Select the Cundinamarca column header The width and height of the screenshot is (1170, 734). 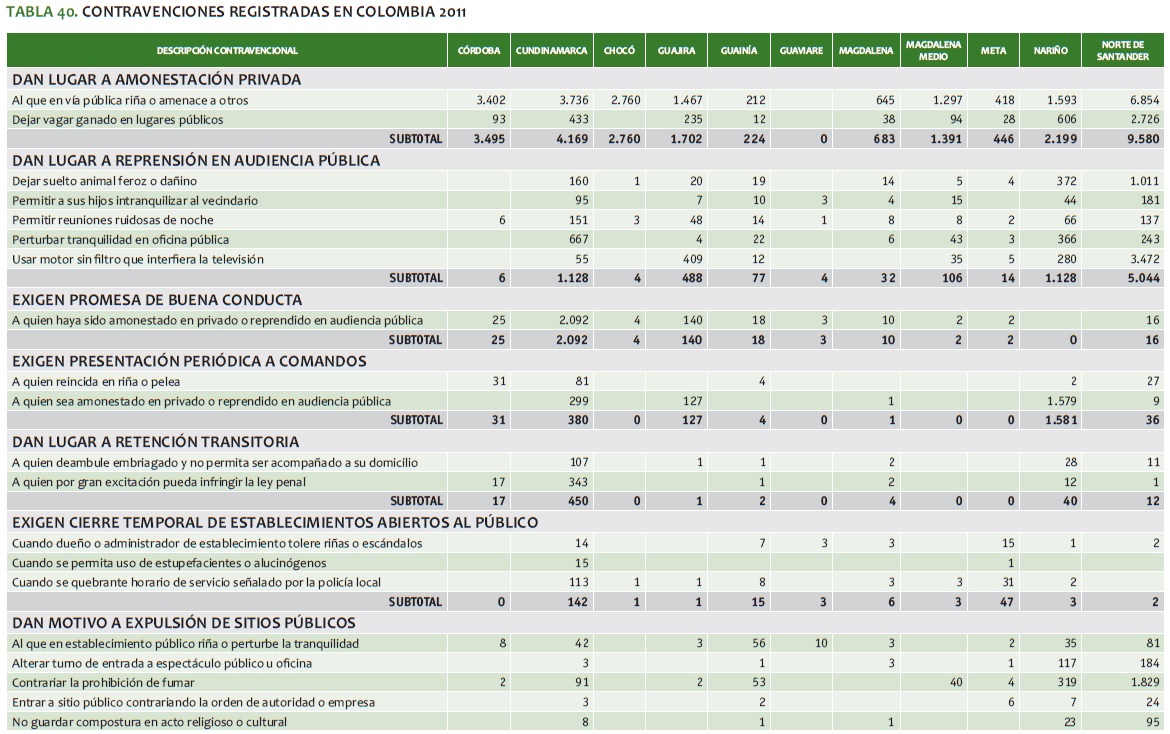click(x=550, y=50)
